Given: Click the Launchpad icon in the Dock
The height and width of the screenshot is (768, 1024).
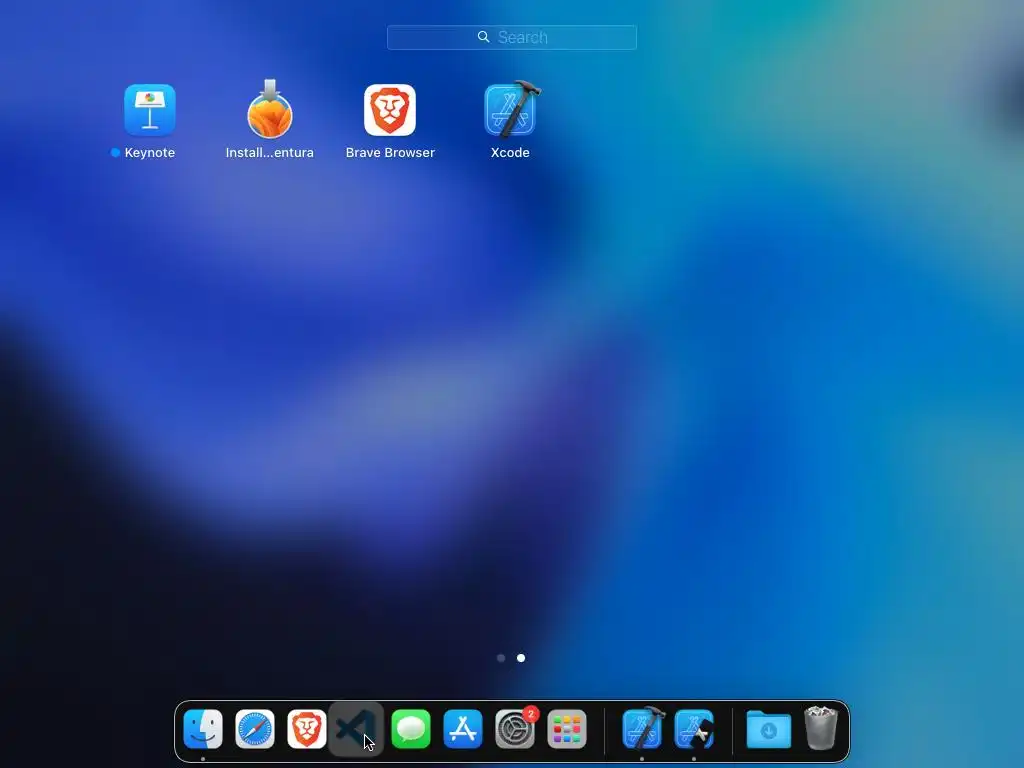Looking at the screenshot, I should (567, 729).
